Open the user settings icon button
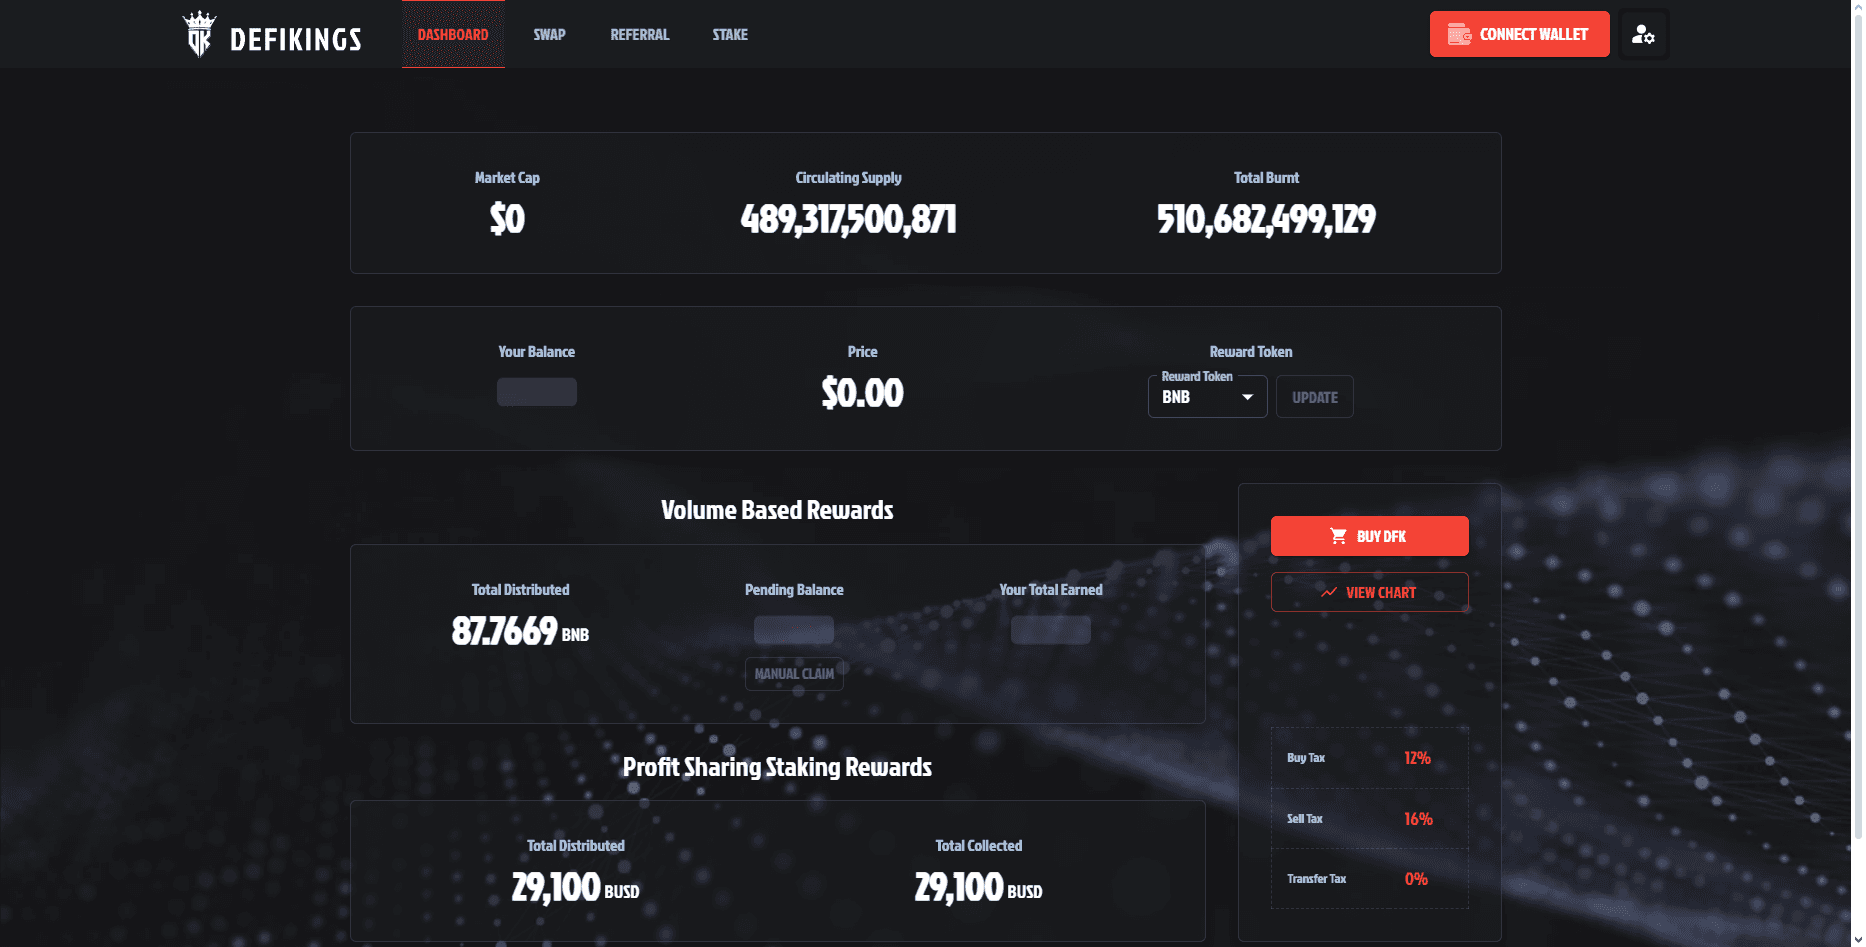Viewport: 1866px width, 947px height. coord(1643,34)
